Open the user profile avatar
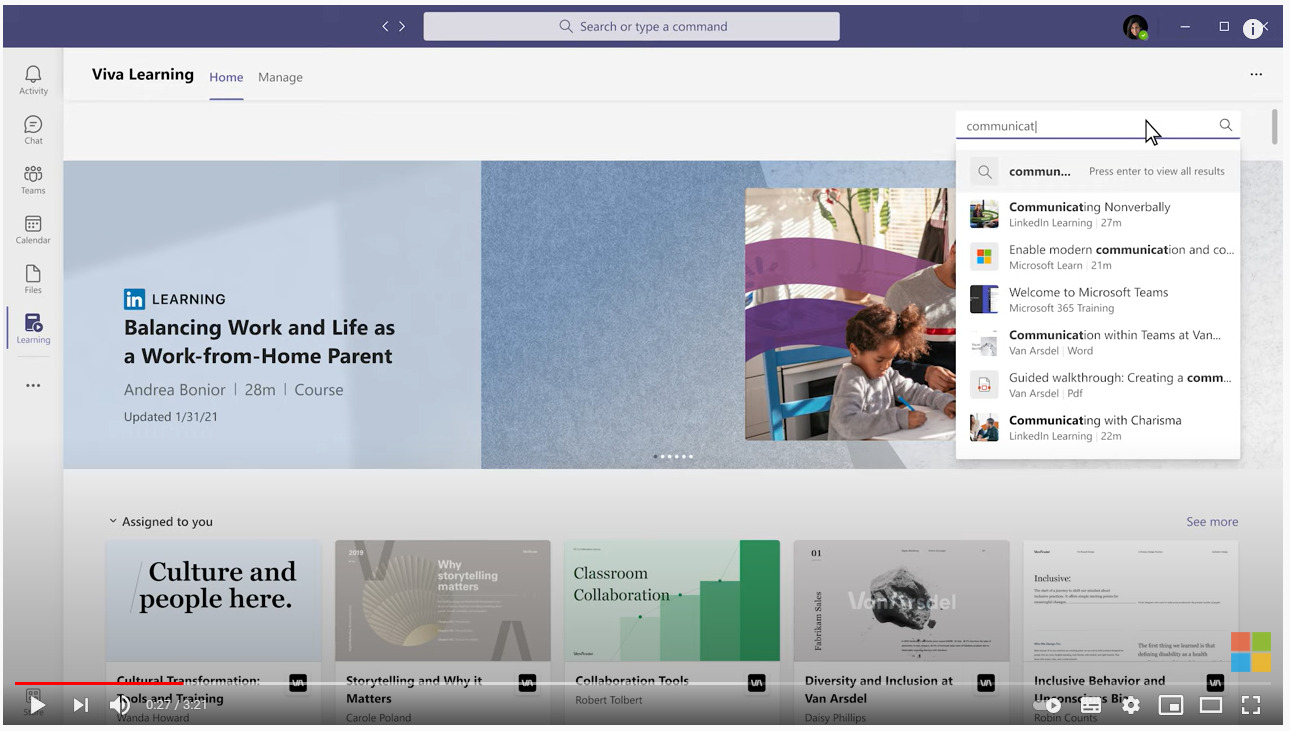This screenshot has height=731, width=1290. (1135, 28)
